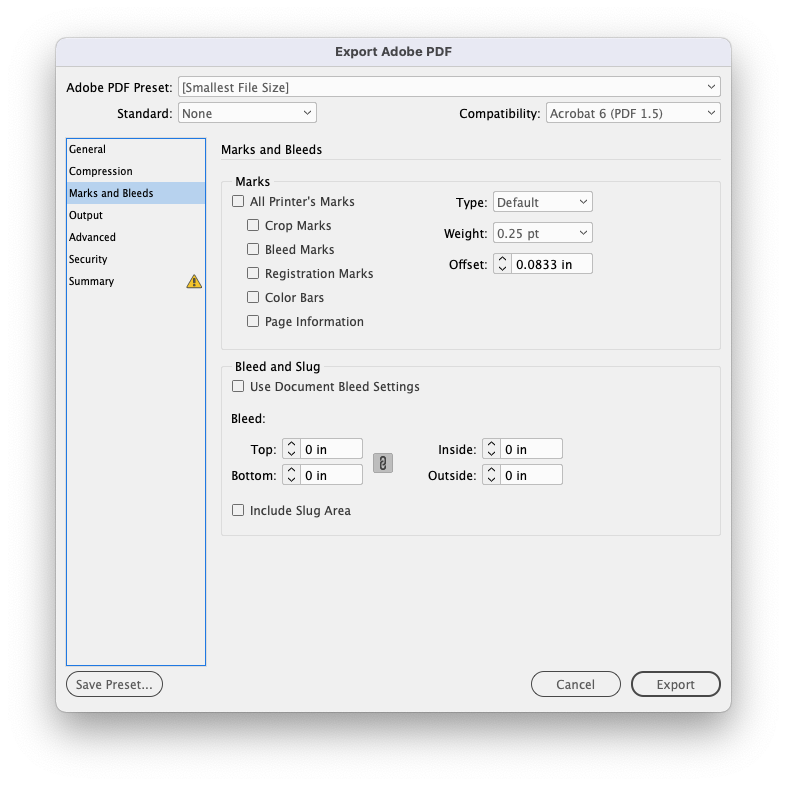This screenshot has width=787, height=786.
Task: Click the Top bleed value field
Action: (331, 449)
